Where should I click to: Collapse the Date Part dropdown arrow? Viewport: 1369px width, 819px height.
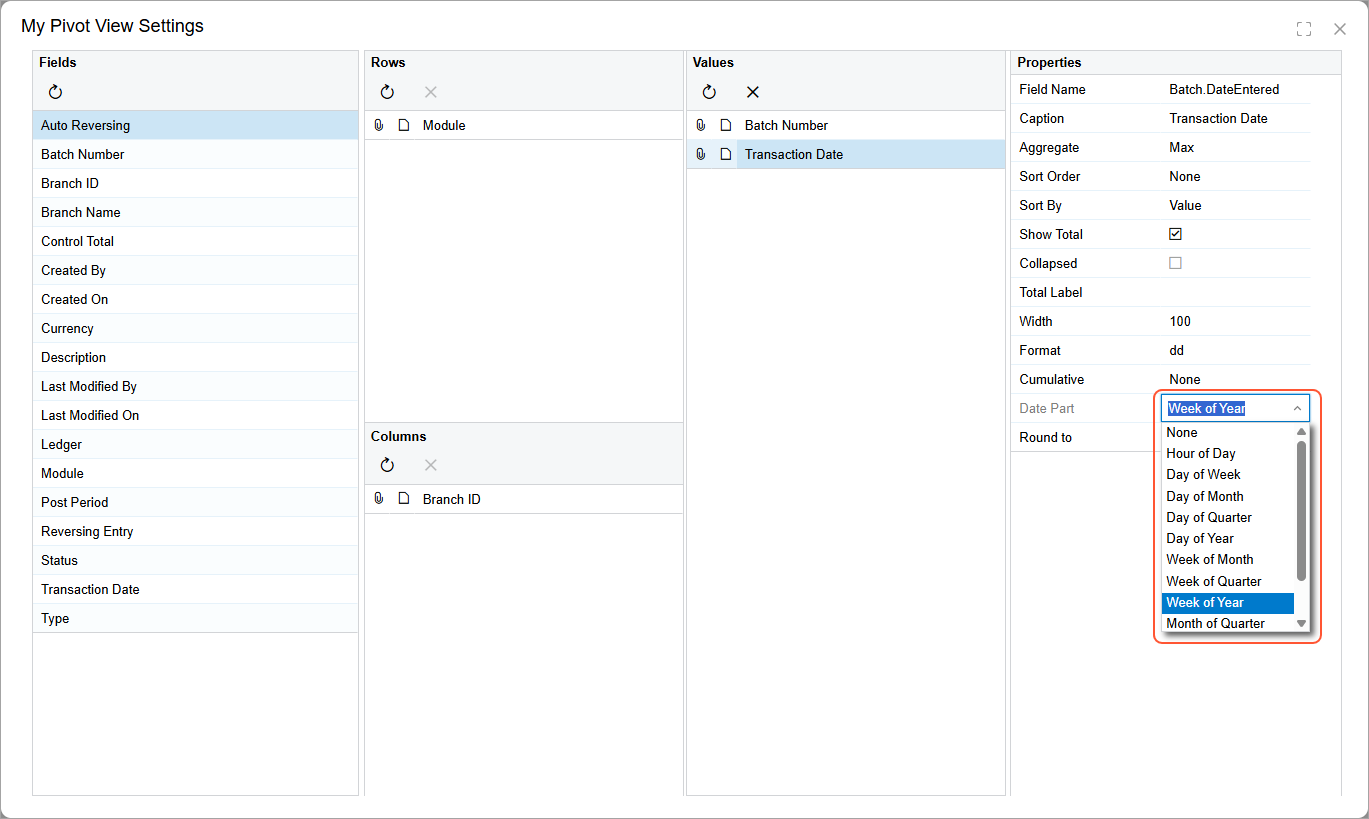click(x=1297, y=408)
